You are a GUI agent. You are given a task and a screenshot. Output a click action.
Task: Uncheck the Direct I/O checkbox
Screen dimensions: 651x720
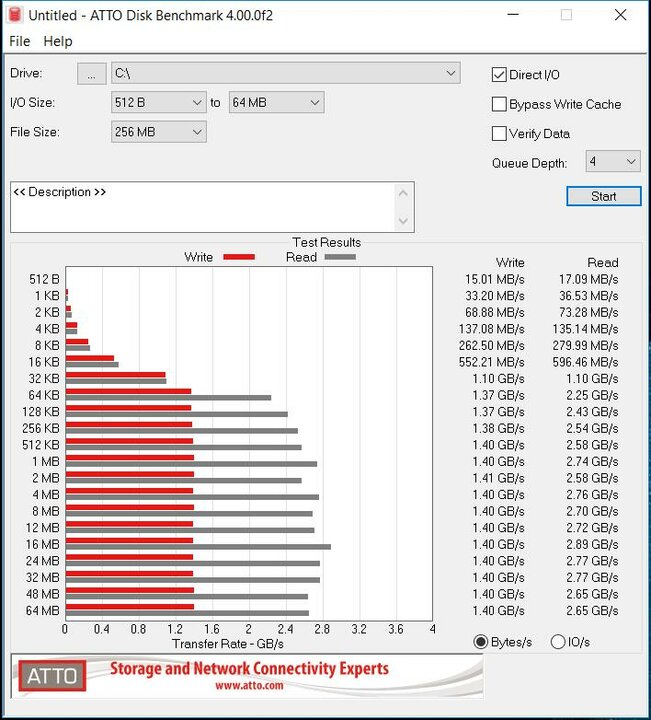click(499, 74)
